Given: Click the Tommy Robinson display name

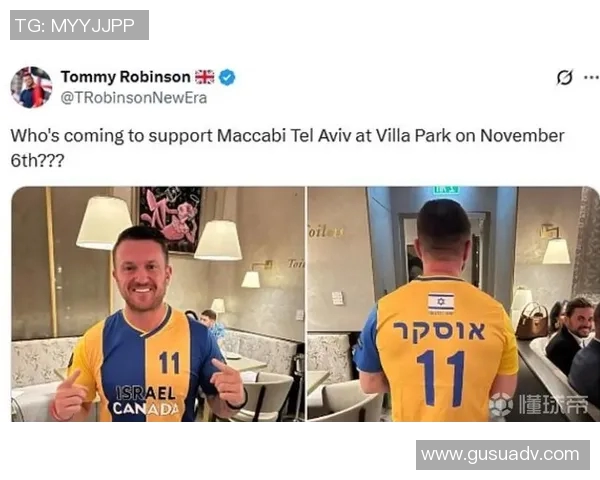Looking at the screenshot, I should pos(126,77).
